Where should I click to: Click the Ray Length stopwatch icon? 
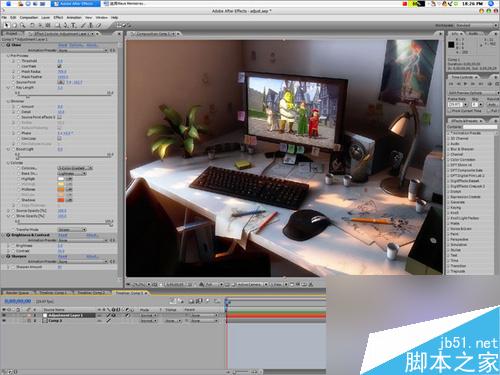point(14,87)
